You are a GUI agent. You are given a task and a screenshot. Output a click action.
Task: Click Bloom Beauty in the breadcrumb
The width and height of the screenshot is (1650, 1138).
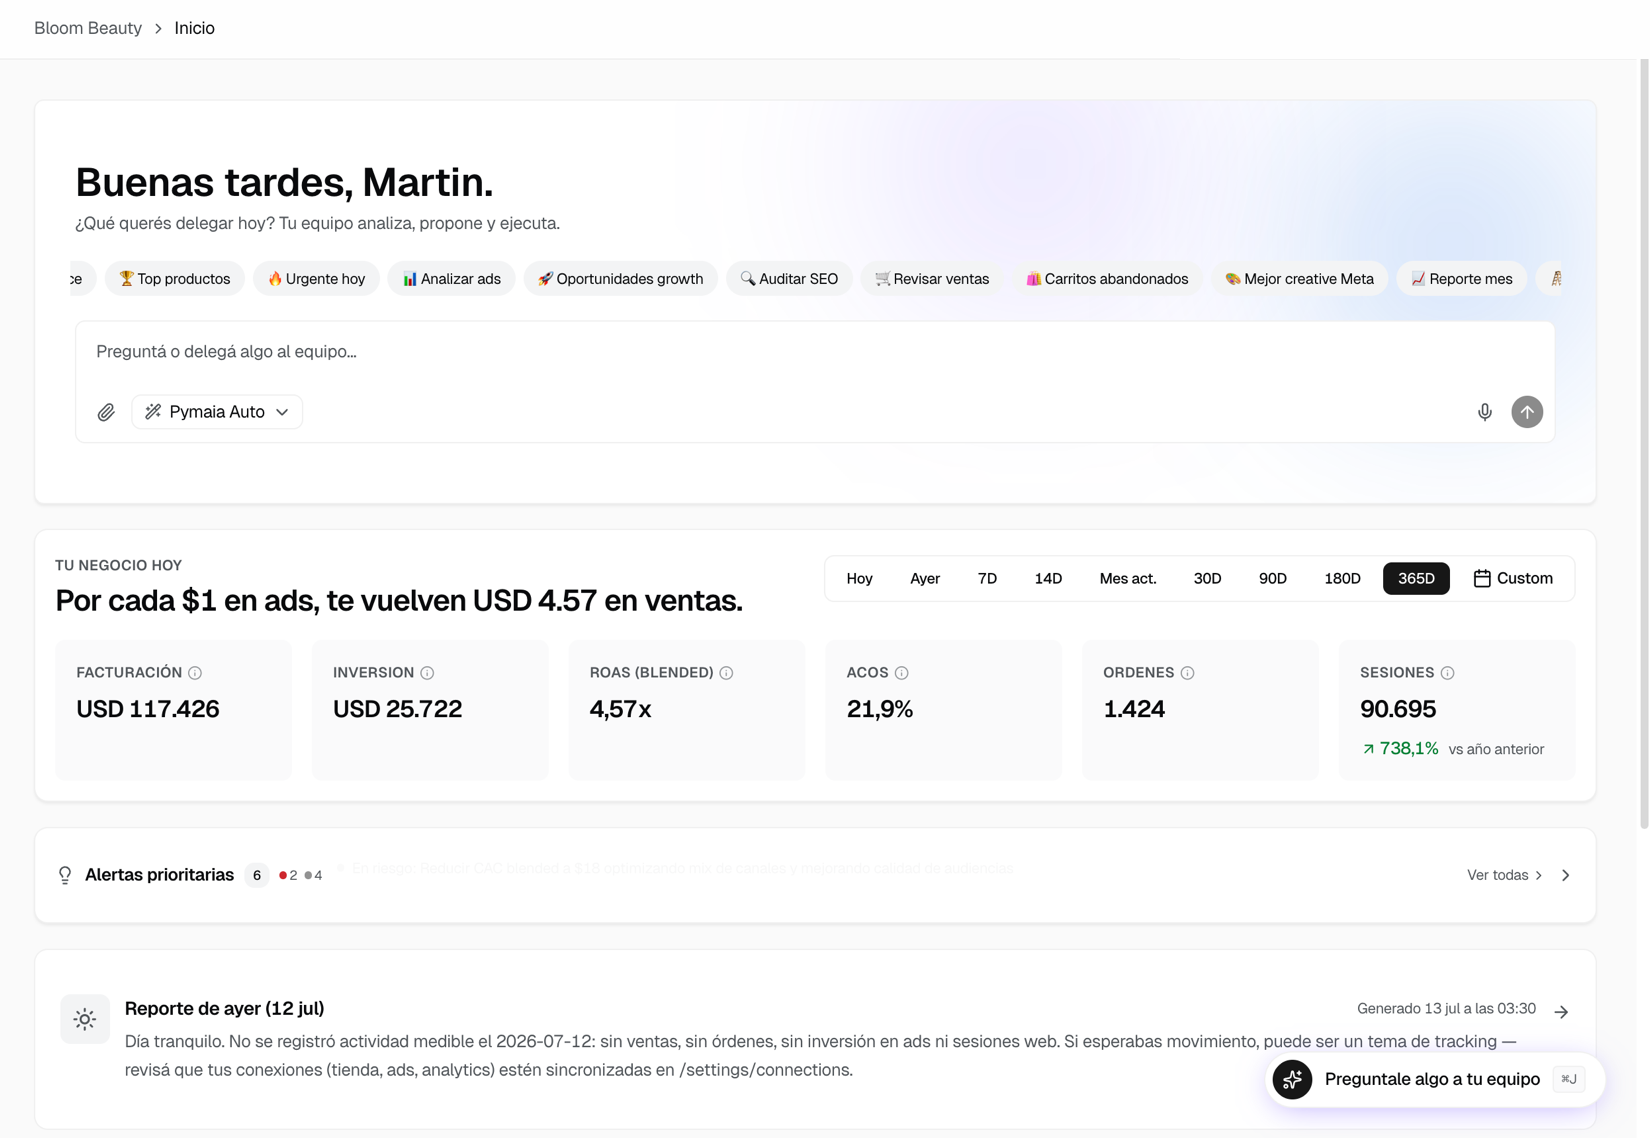click(x=88, y=28)
